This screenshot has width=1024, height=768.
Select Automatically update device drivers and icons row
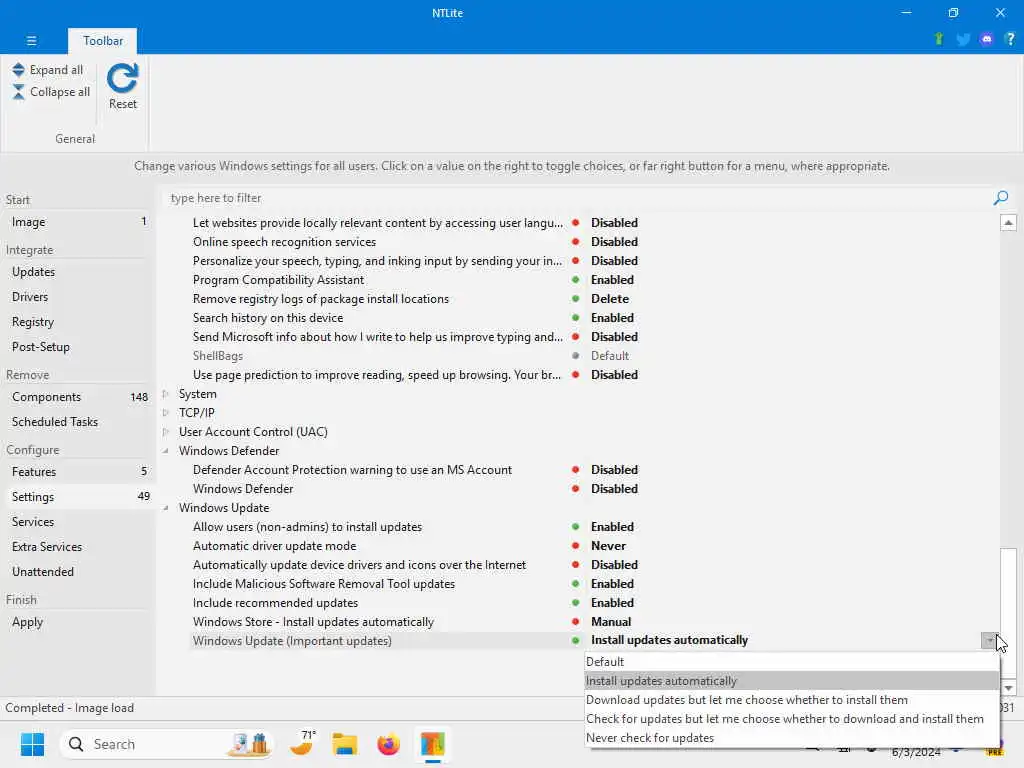tap(359, 565)
